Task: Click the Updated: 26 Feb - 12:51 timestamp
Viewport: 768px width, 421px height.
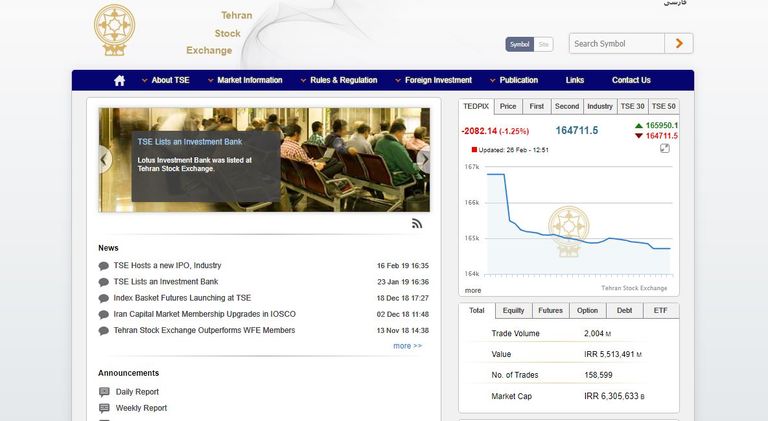Action: (x=513, y=150)
